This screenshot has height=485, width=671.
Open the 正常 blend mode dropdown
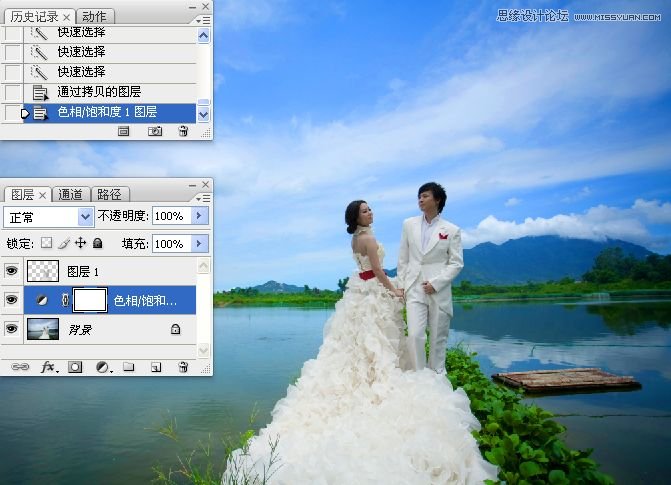85,217
